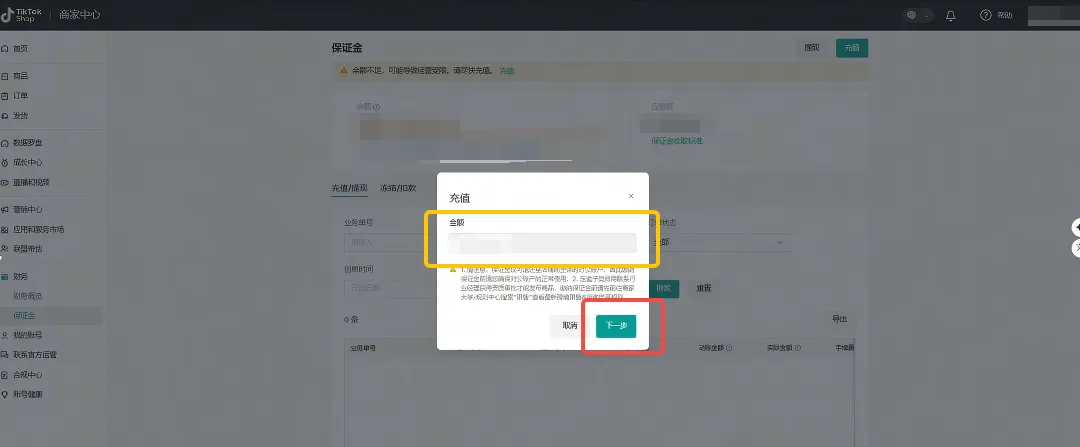Click the 充值 link in the warning banner
This screenshot has width=1080, height=447.
point(507,71)
